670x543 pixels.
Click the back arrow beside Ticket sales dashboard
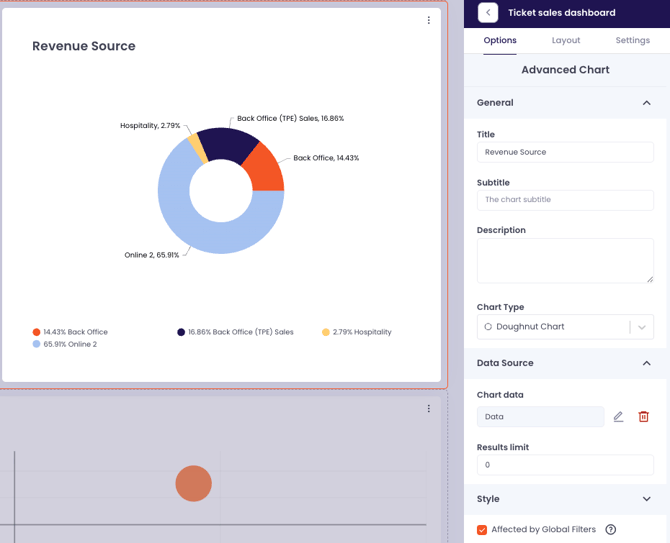pos(488,13)
